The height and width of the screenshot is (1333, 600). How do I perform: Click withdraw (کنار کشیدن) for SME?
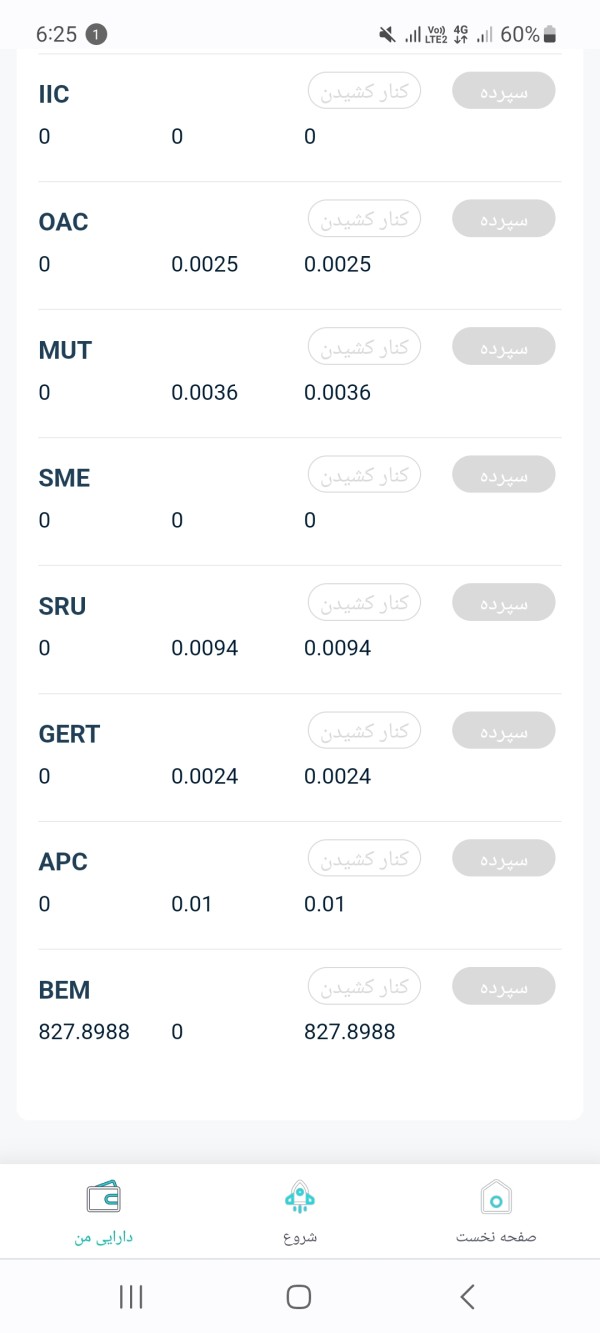[364, 474]
